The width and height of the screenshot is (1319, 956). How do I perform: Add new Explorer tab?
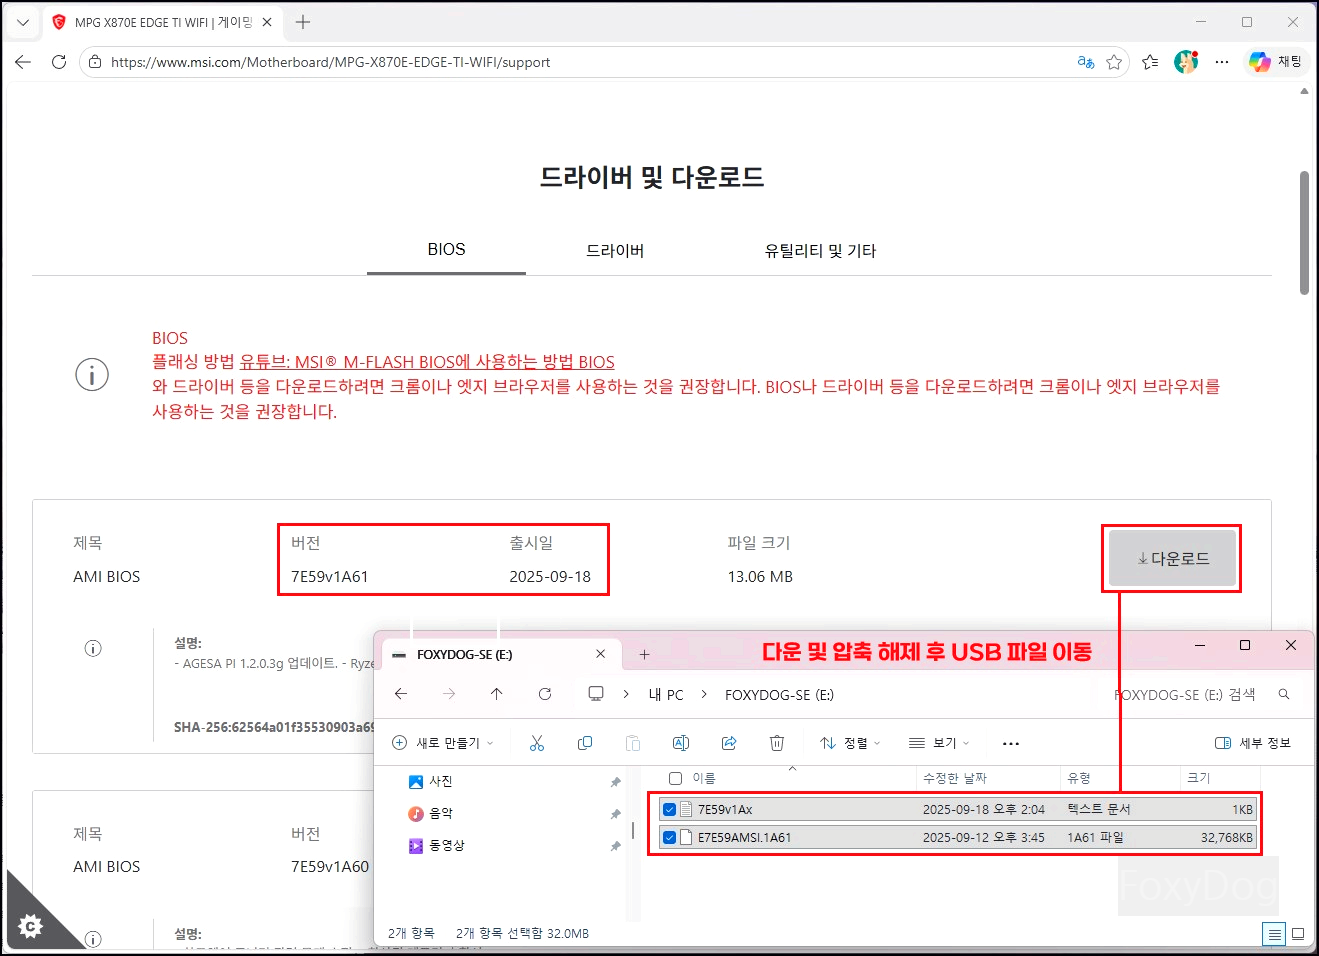[x=645, y=654]
